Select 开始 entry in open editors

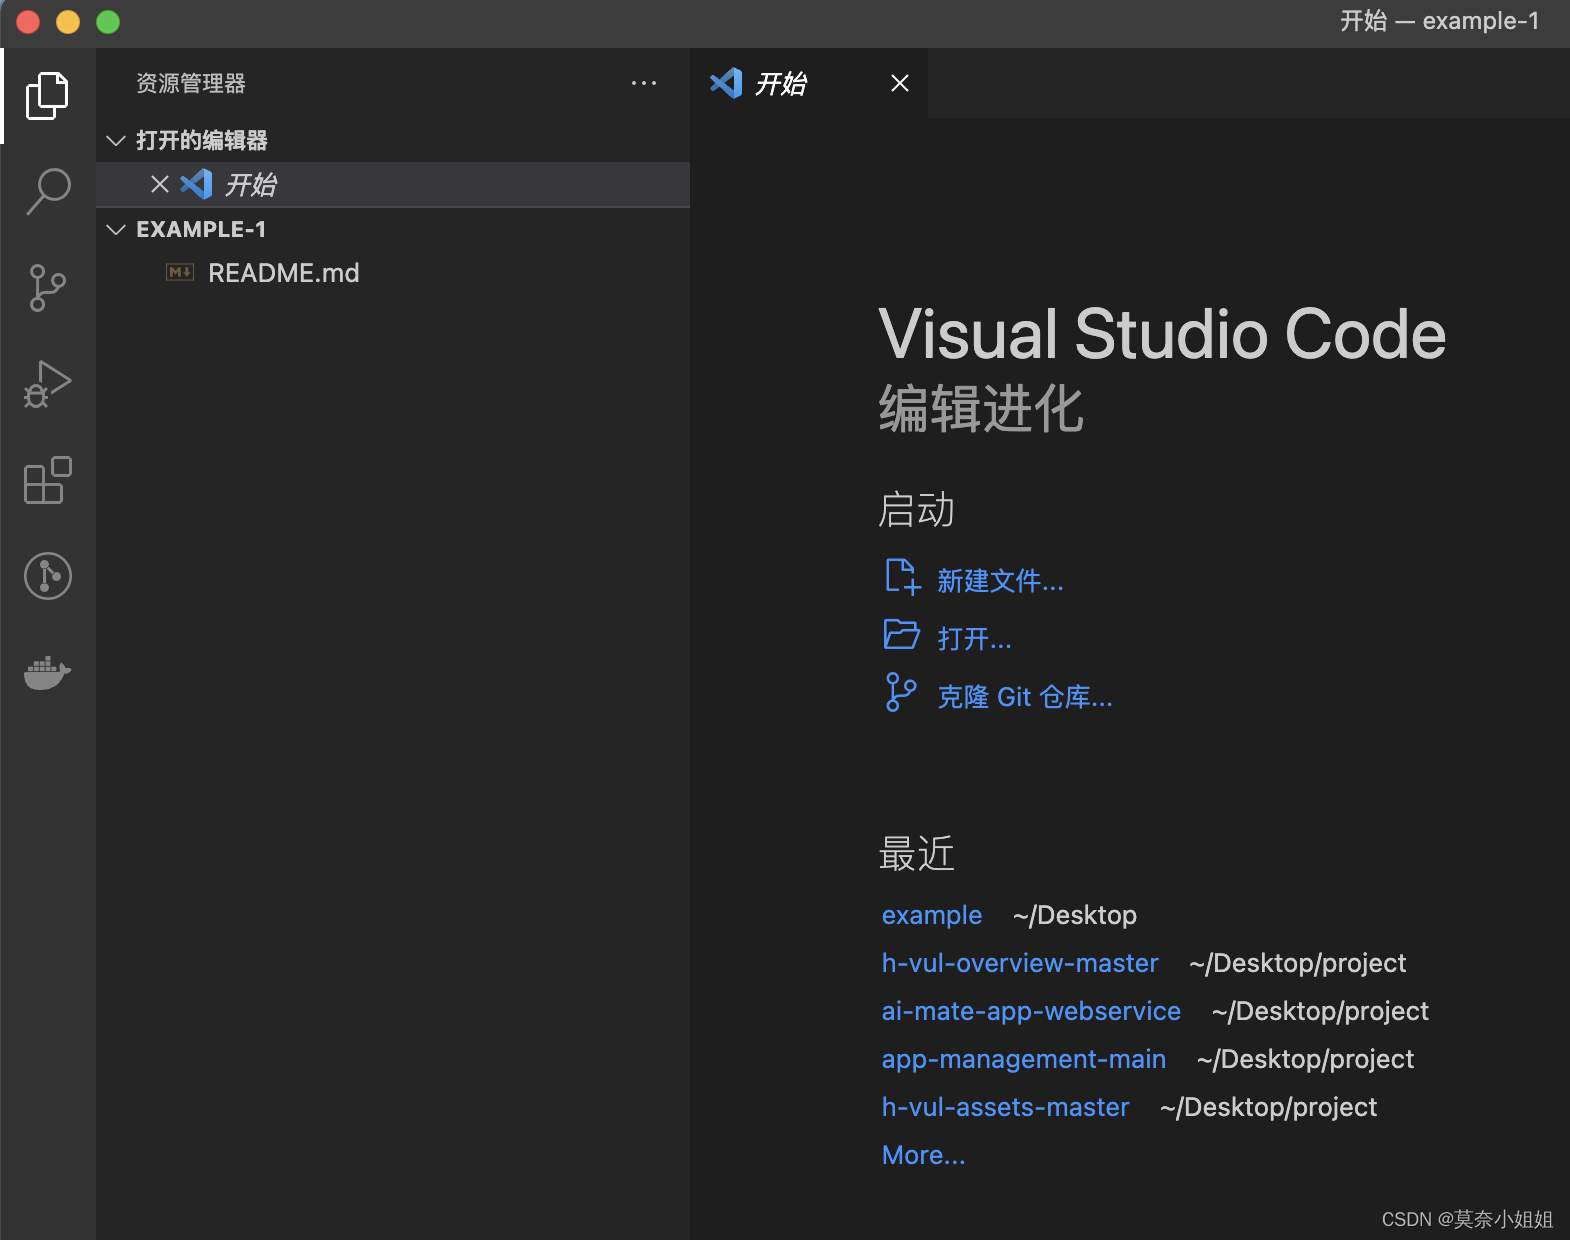[x=393, y=184]
